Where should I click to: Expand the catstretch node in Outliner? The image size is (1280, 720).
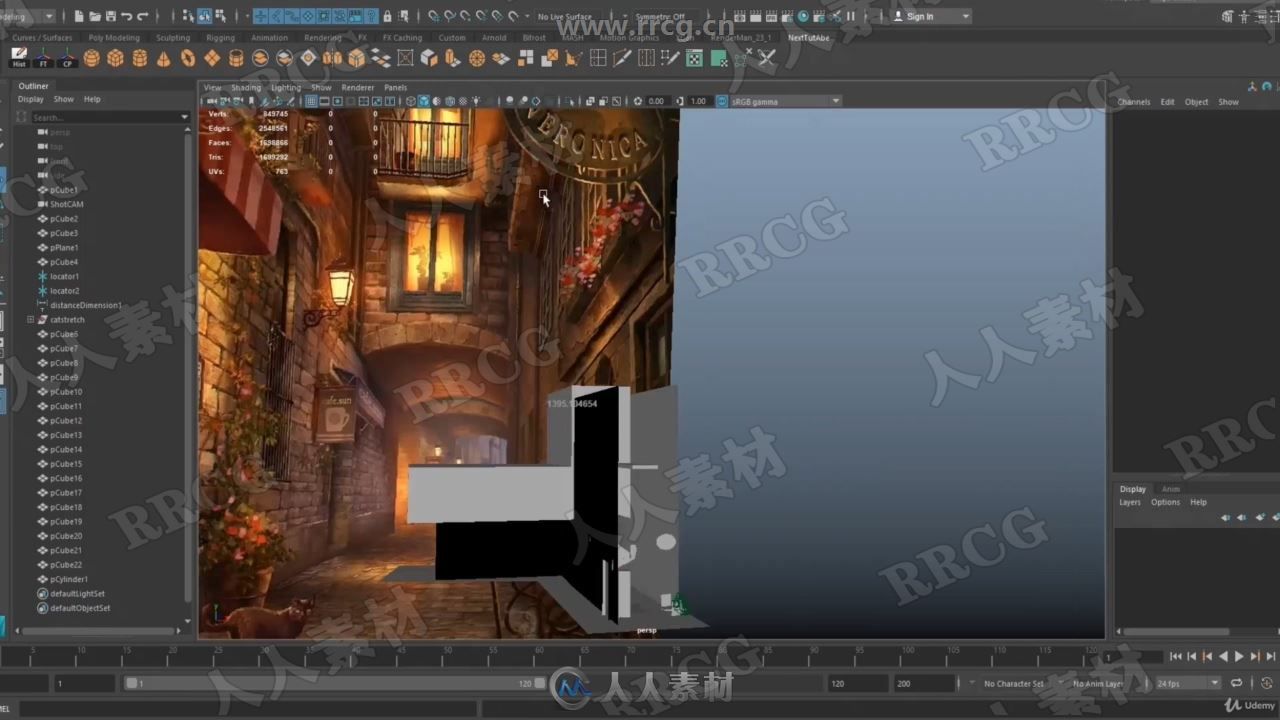coord(31,320)
